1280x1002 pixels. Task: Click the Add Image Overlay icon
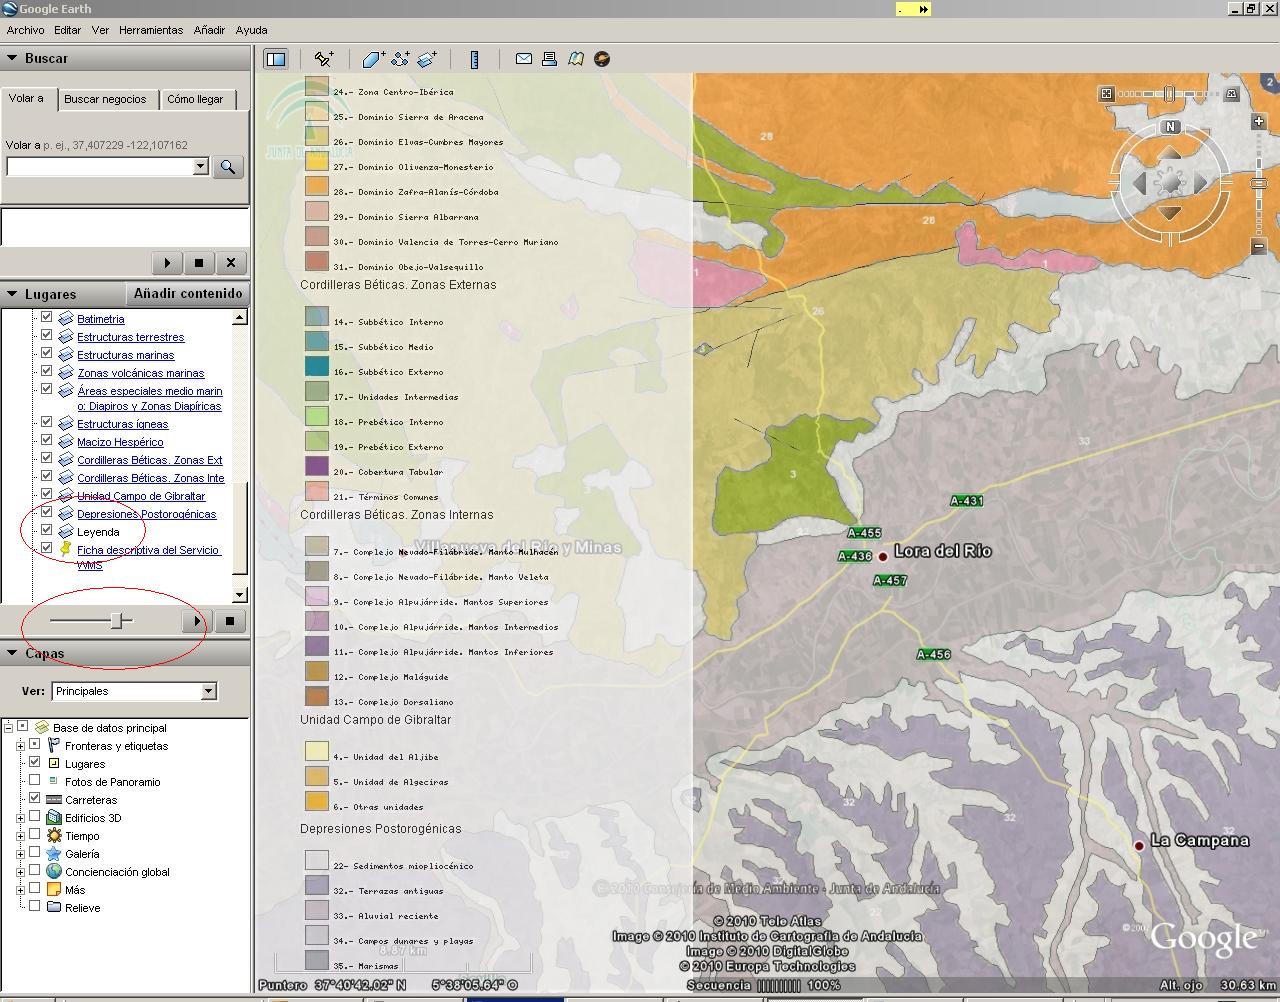pos(427,59)
